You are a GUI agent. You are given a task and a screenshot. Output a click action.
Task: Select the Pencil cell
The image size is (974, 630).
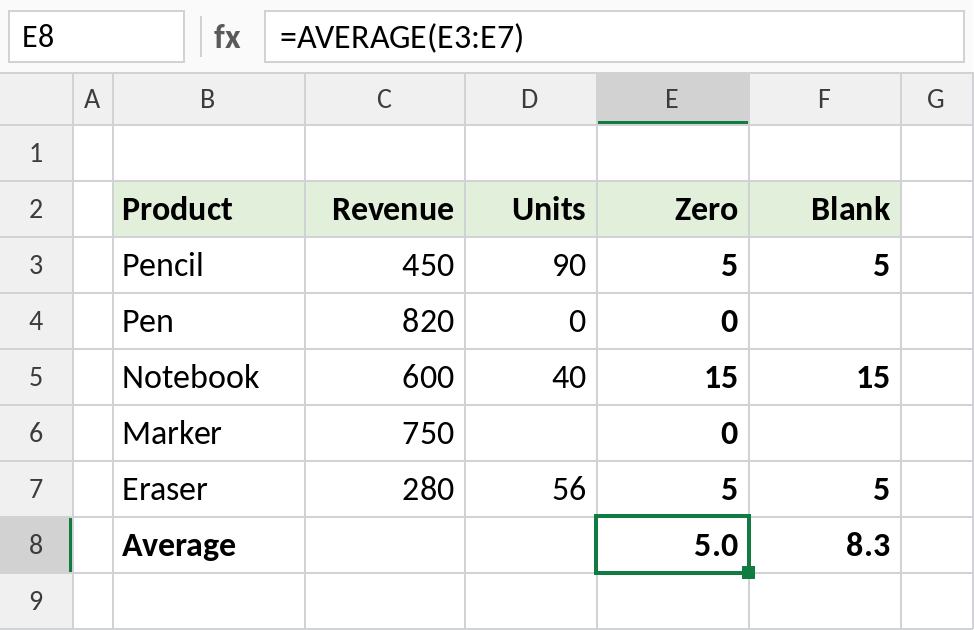[209, 265]
